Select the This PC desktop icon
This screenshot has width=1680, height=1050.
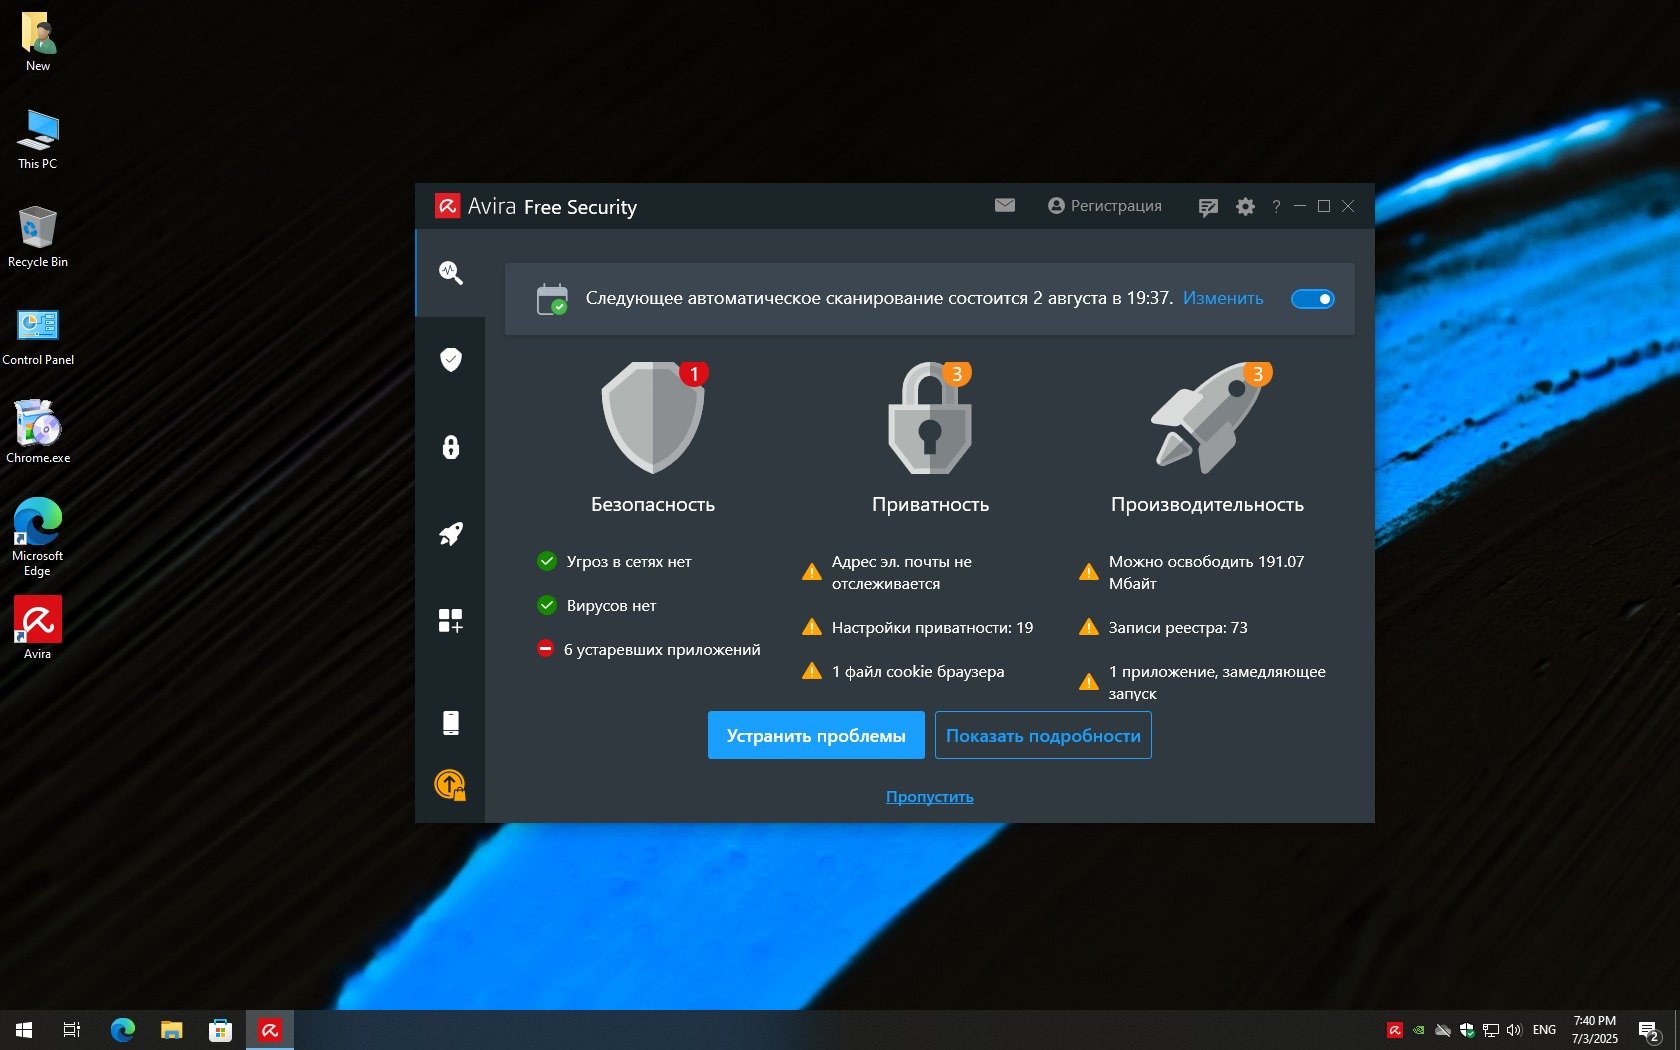(38, 140)
